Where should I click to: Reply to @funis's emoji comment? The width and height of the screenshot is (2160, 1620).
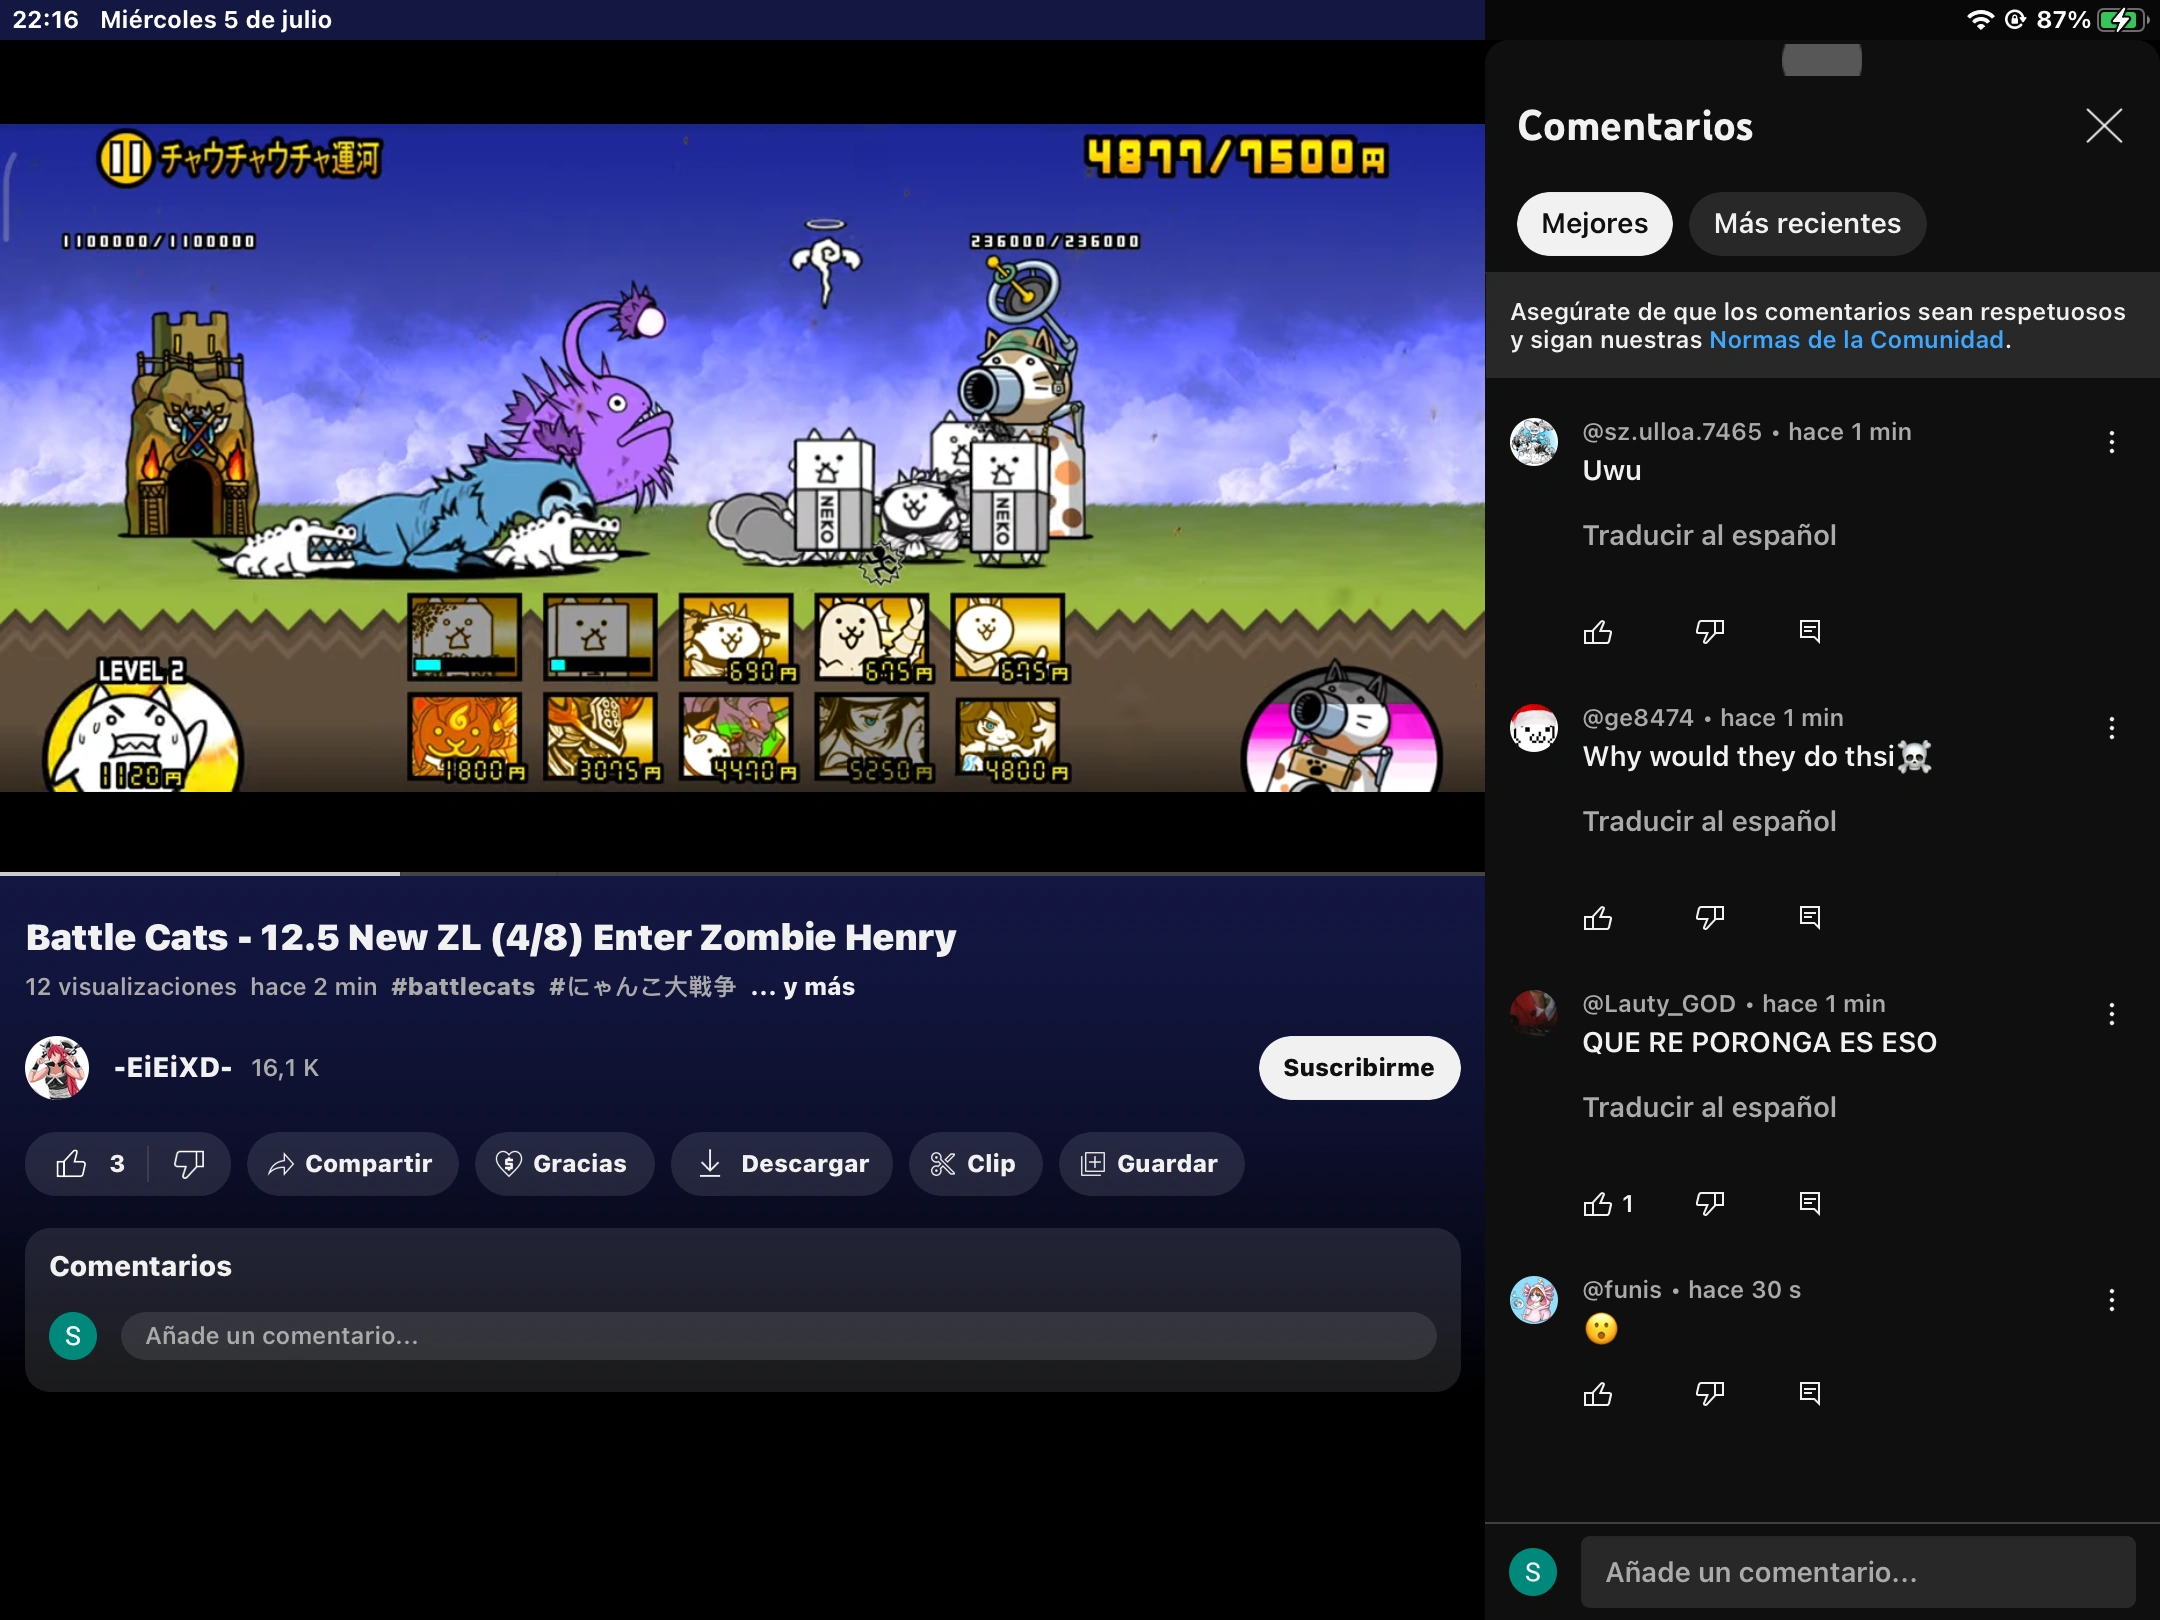1810,1394
